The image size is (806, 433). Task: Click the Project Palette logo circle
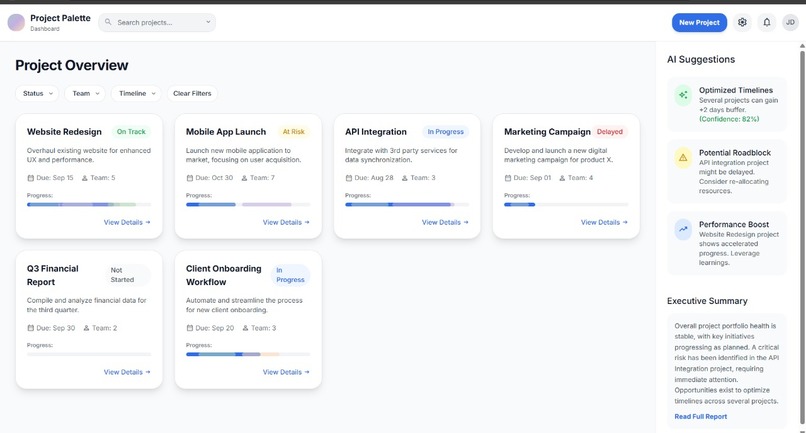[16, 22]
